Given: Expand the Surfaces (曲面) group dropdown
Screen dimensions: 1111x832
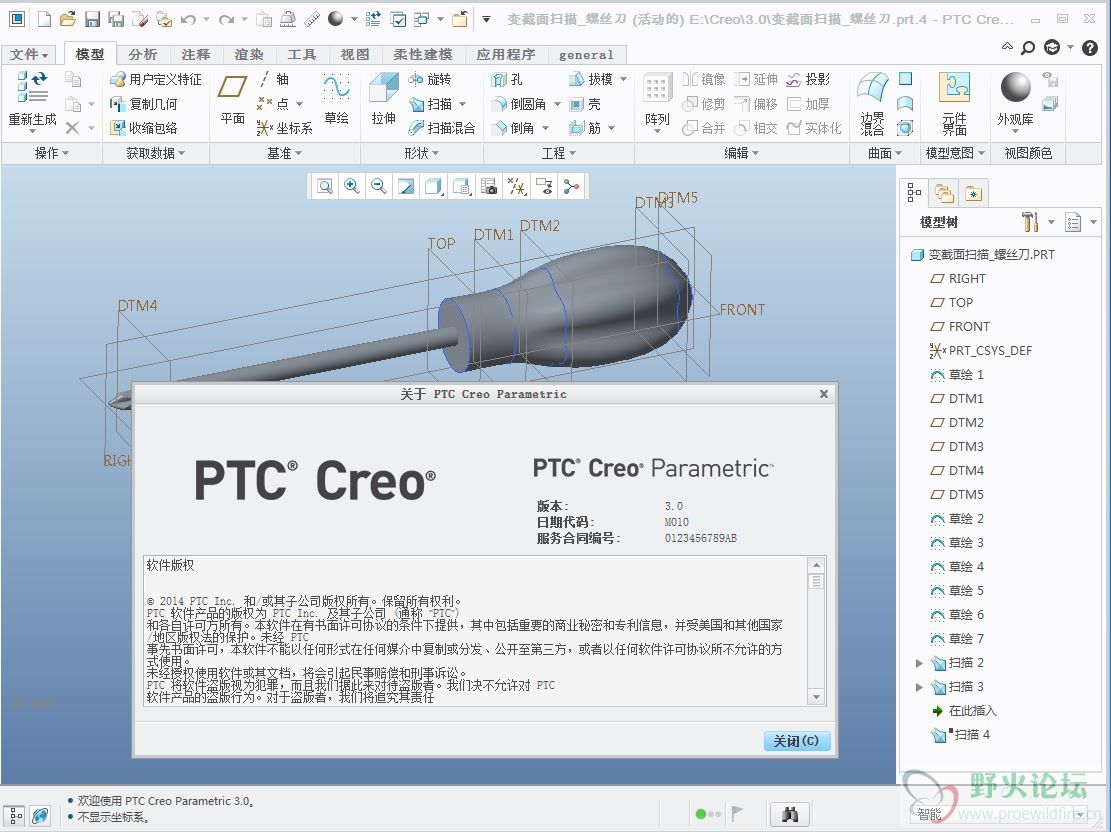Looking at the screenshot, I should [885, 153].
